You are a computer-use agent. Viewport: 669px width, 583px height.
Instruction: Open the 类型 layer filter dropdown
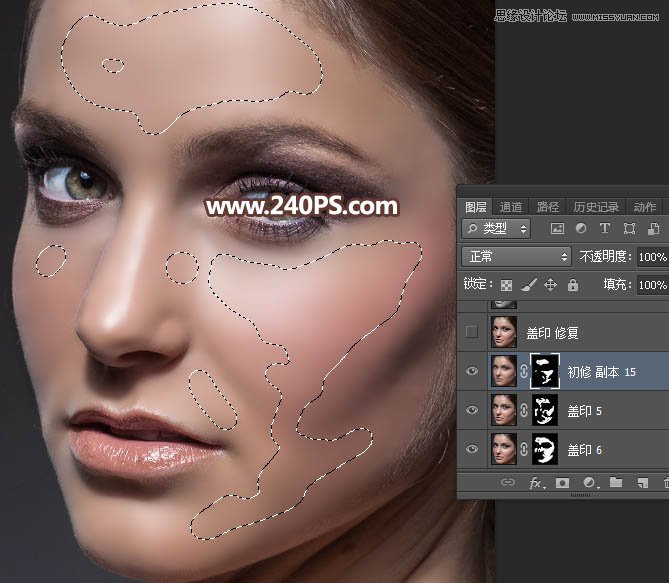tap(496, 229)
